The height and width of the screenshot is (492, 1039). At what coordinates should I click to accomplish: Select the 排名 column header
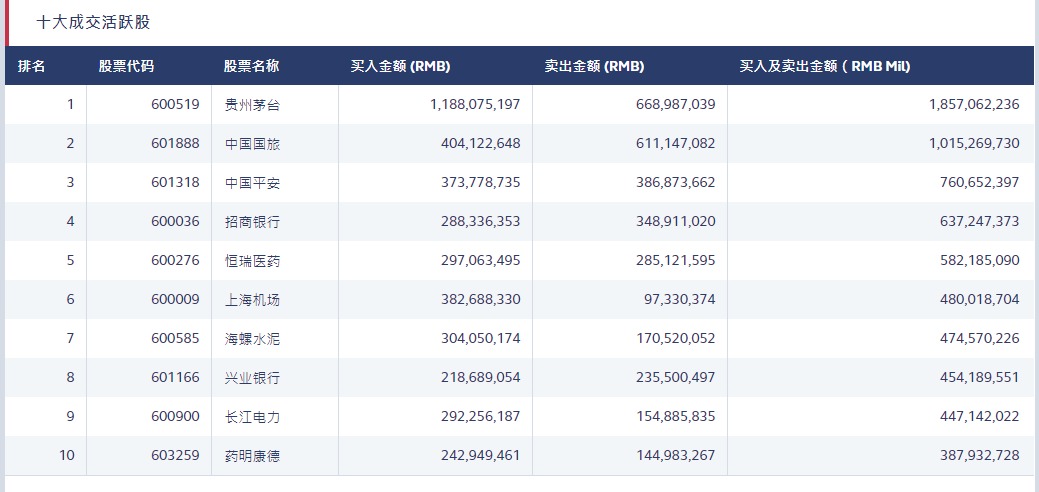point(32,66)
